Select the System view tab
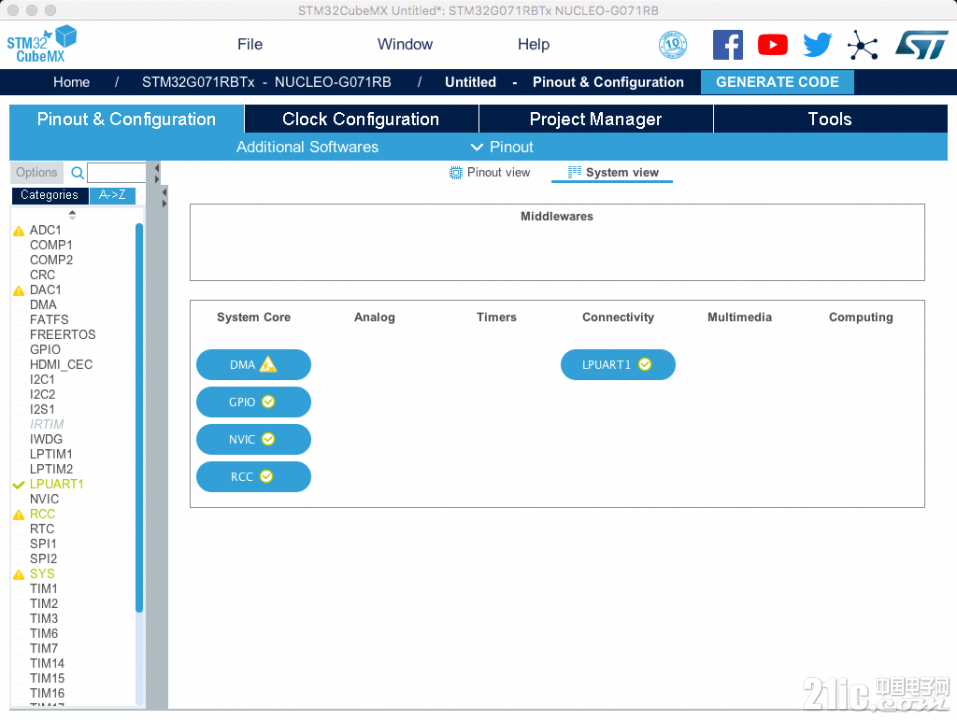957x720 pixels. 613,173
